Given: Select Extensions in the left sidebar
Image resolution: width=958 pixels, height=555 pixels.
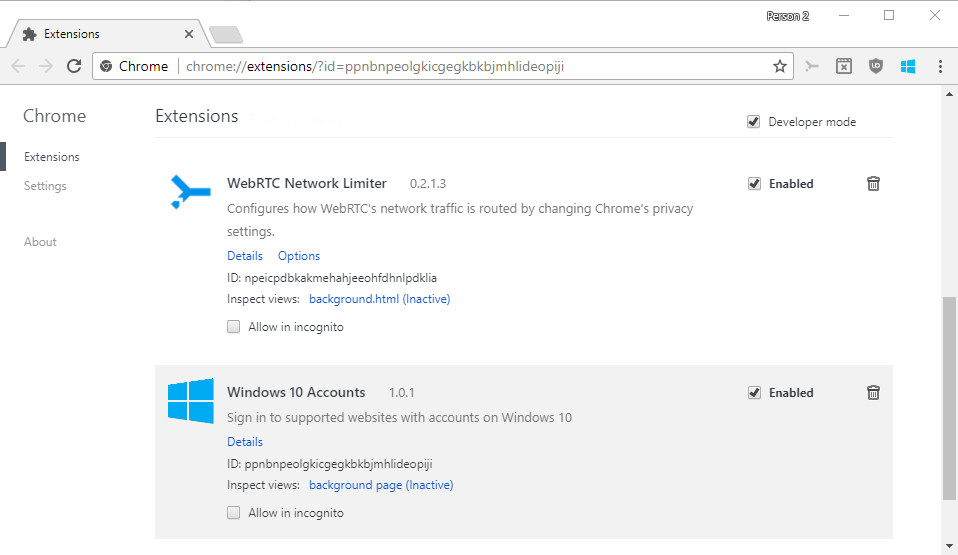Looking at the screenshot, I should click(52, 156).
